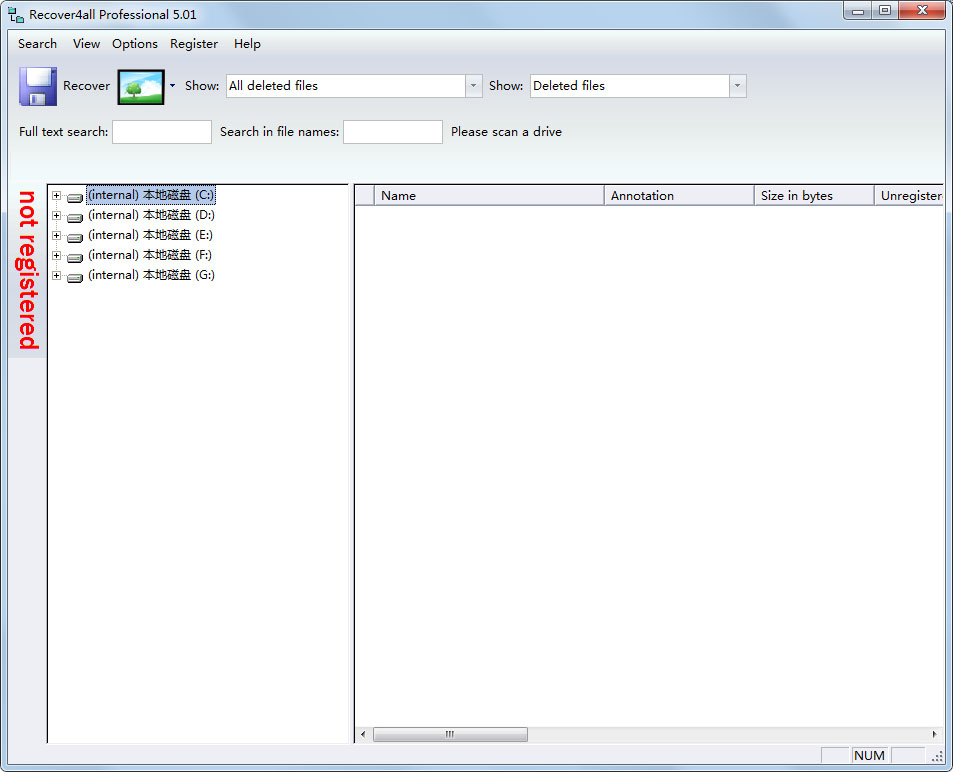Open the Help menu
Image resolution: width=953 pixels, height=772 pixels.
point(247,44)
